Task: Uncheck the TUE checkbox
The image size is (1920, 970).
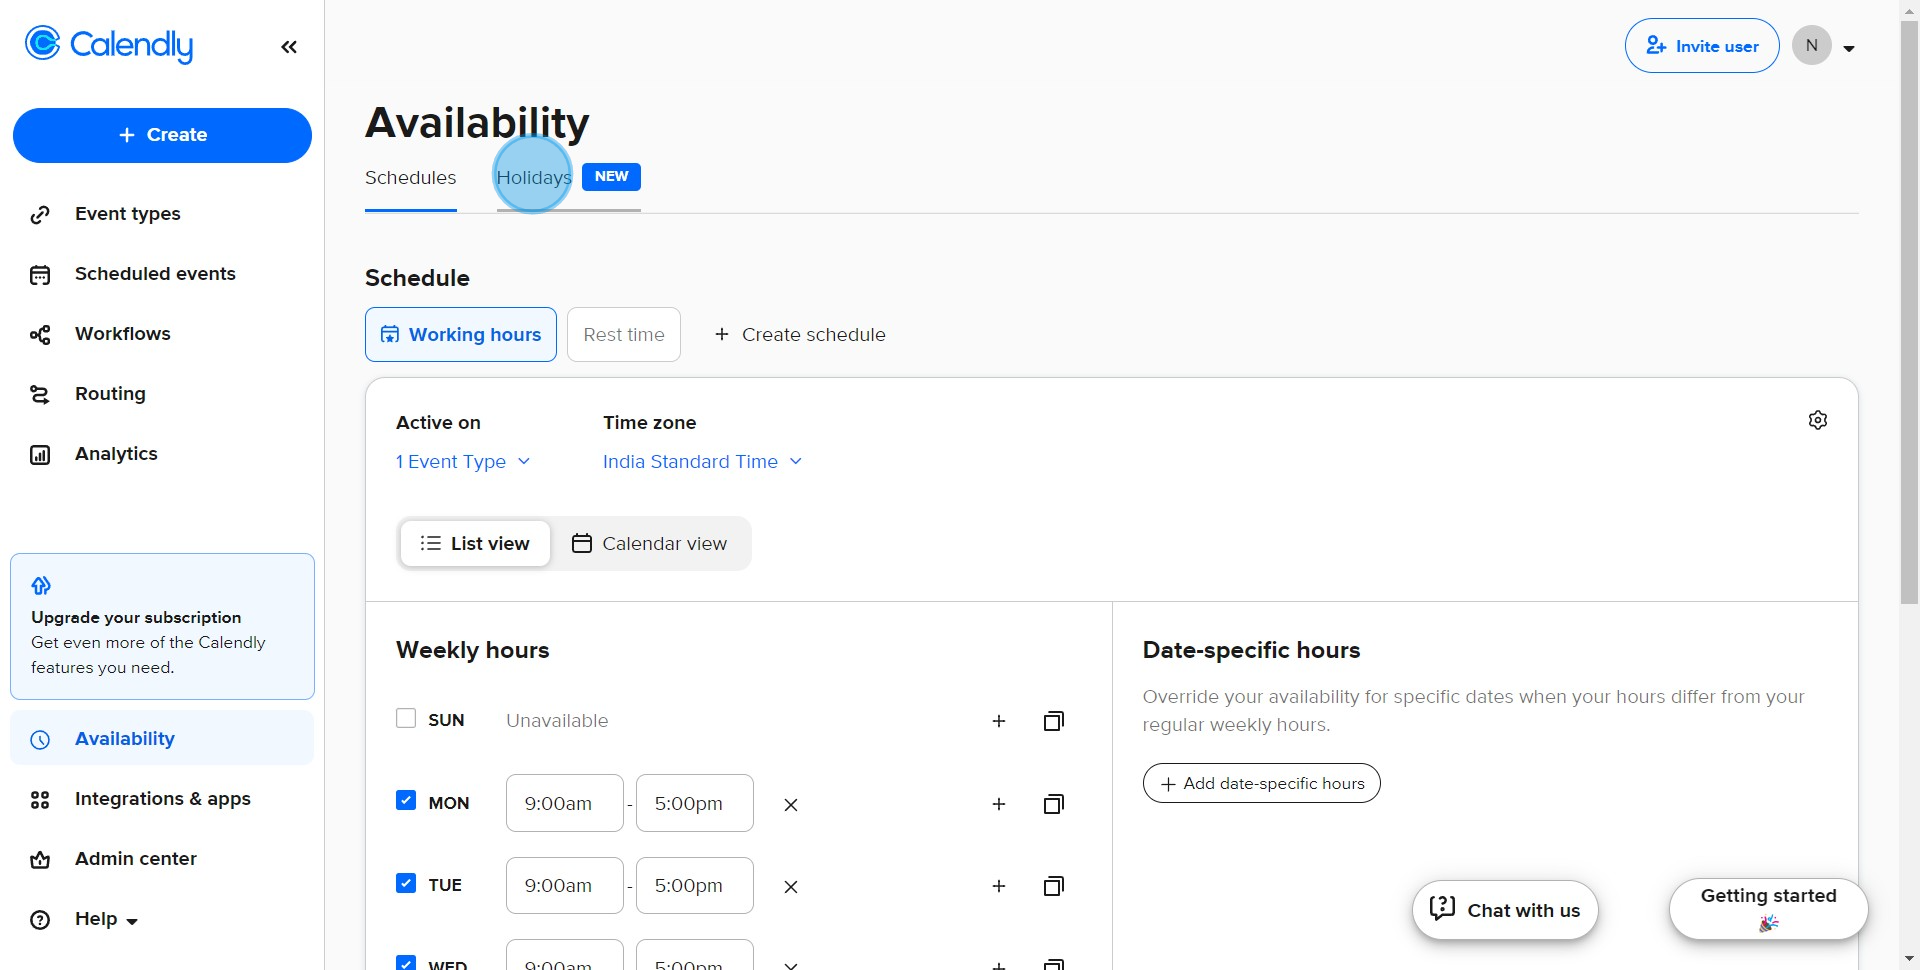Action: click(x=406, y=884)
